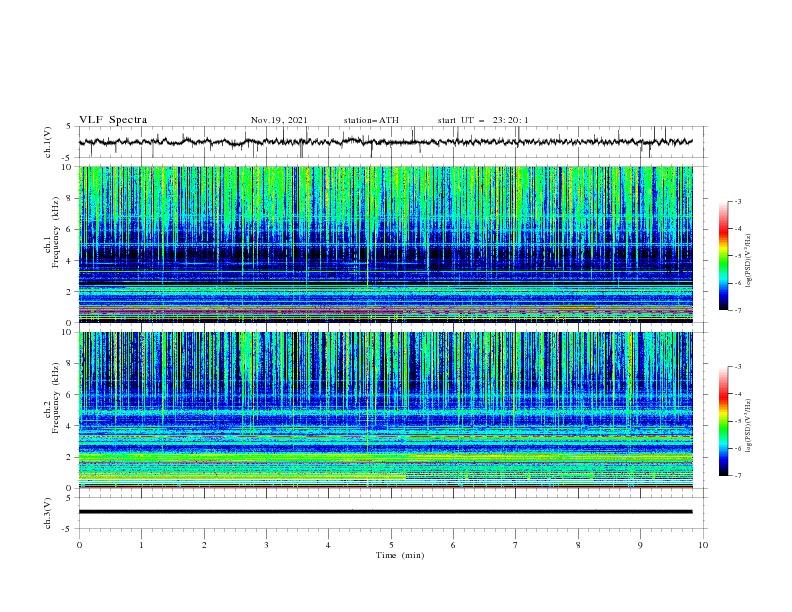
Task: Click the time axis tick label '0'
Action: 79,545
